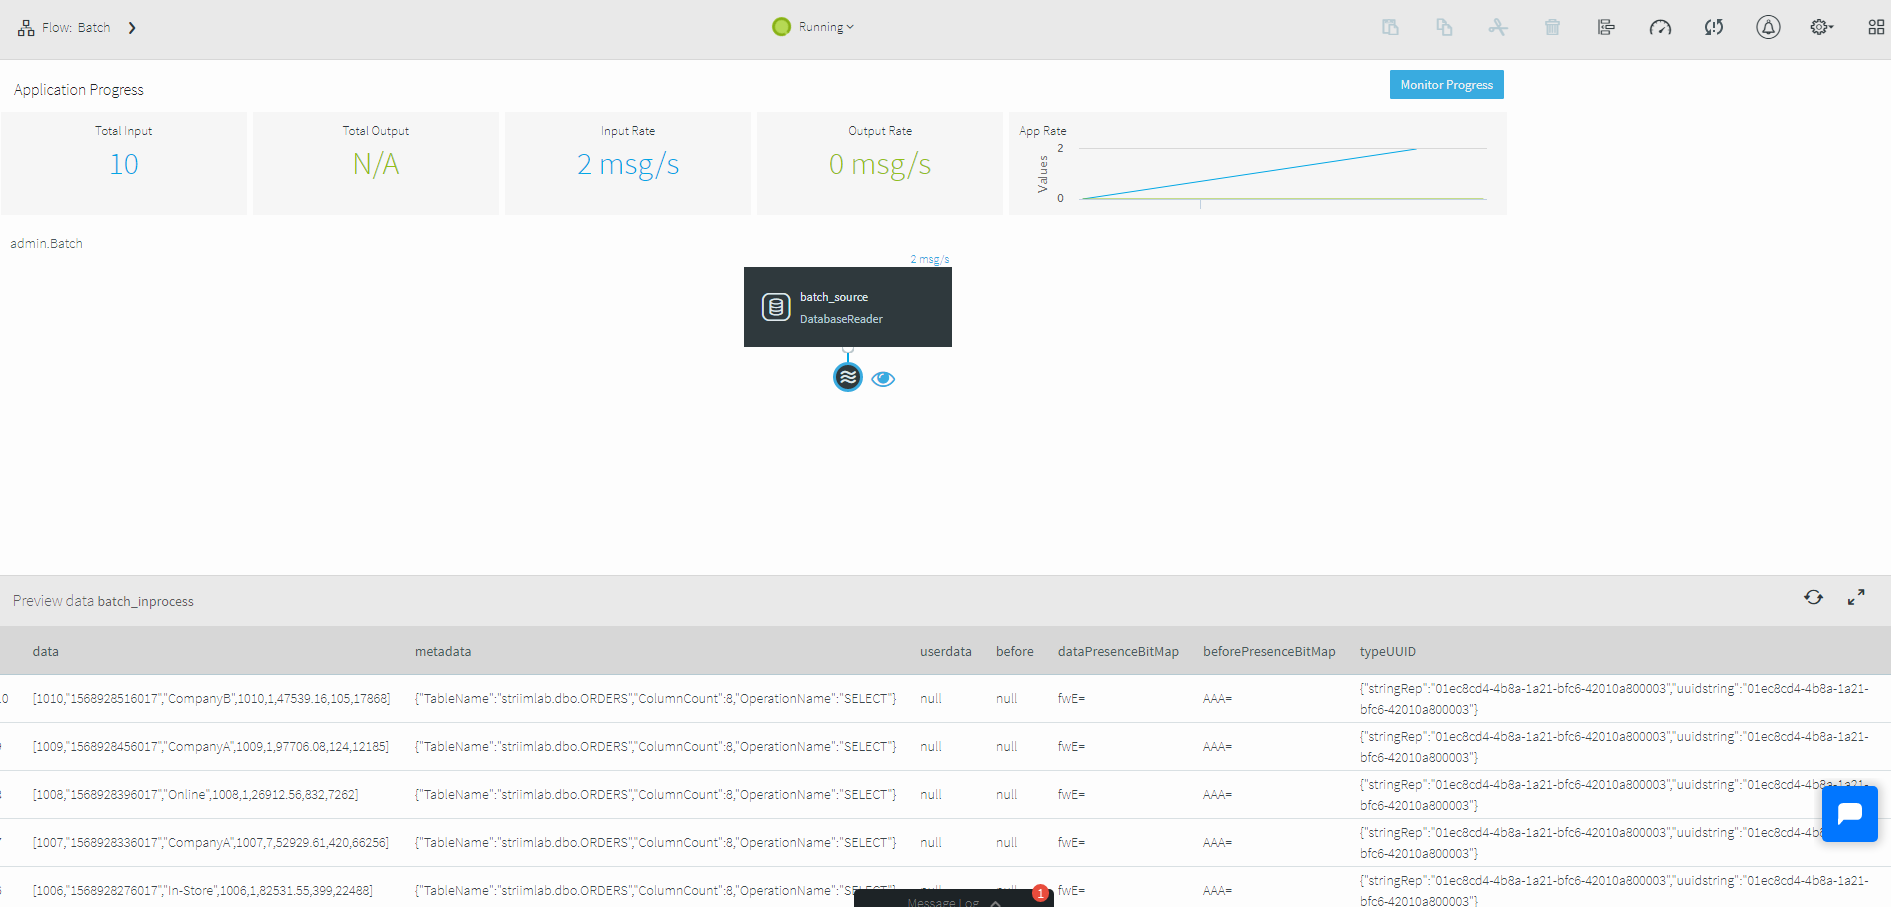Click the paste toolbar icon
The width and height of the screenshot is (1891, 907).
(x=1390, y=27)
